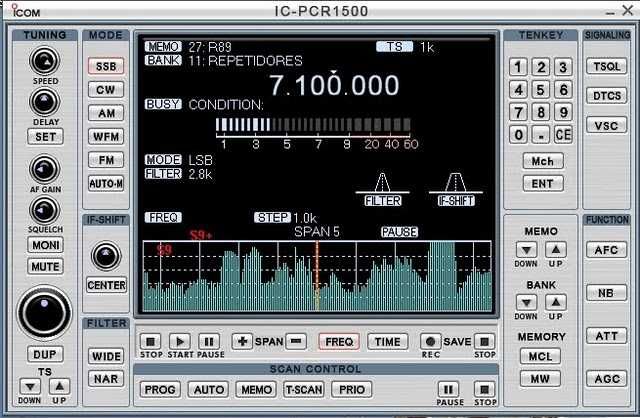Toggle the NB noise blanker

pyautogui.click(x=607, y=293)
